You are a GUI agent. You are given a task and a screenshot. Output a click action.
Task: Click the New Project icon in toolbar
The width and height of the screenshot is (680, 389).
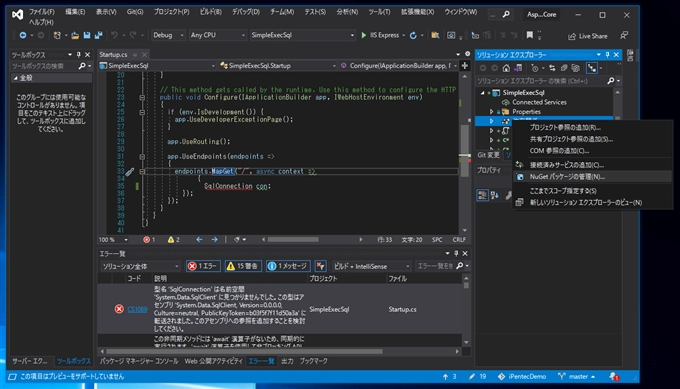(57, 35)
